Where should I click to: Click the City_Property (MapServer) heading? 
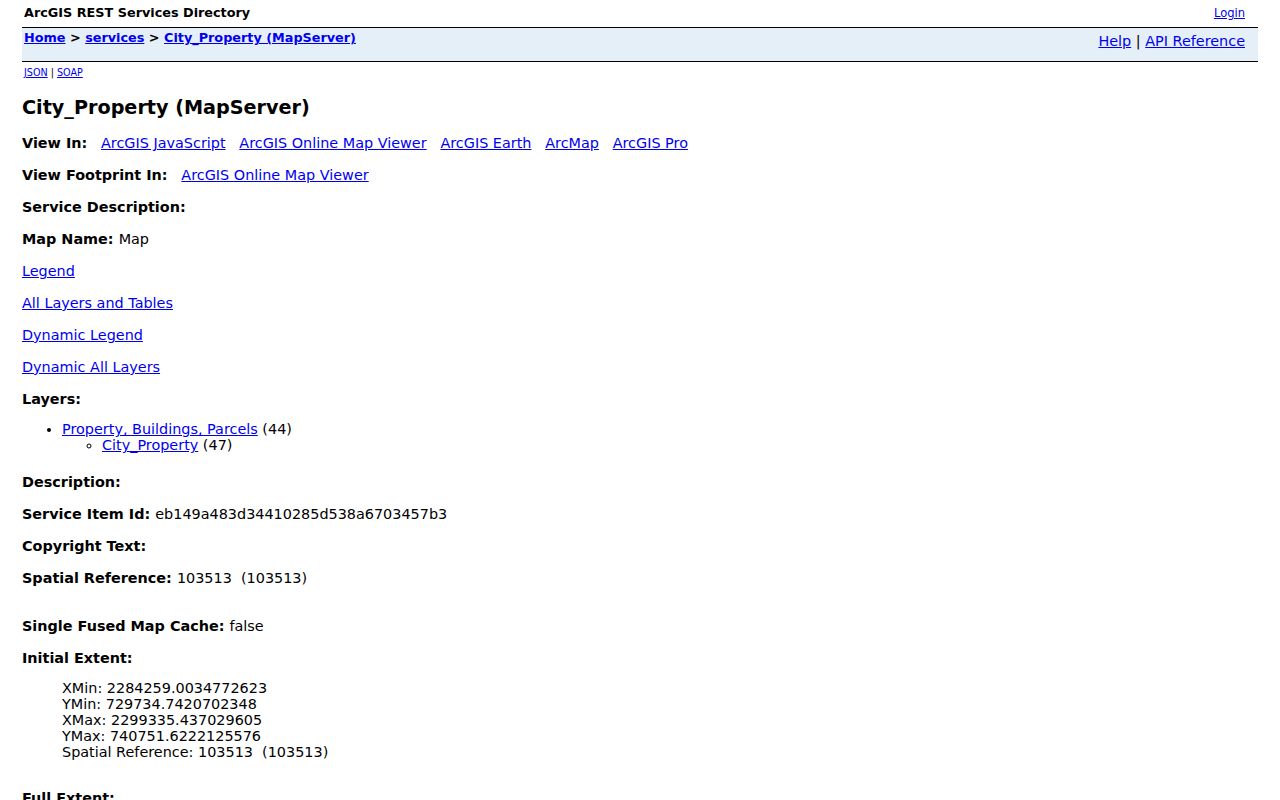click(166, 107)
